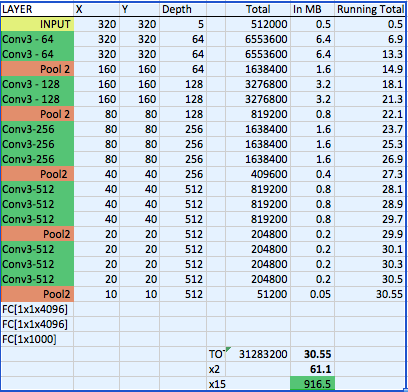Click the yellow INPUT cell
This screenshot has height=392, width=408.
coord(37,24)
